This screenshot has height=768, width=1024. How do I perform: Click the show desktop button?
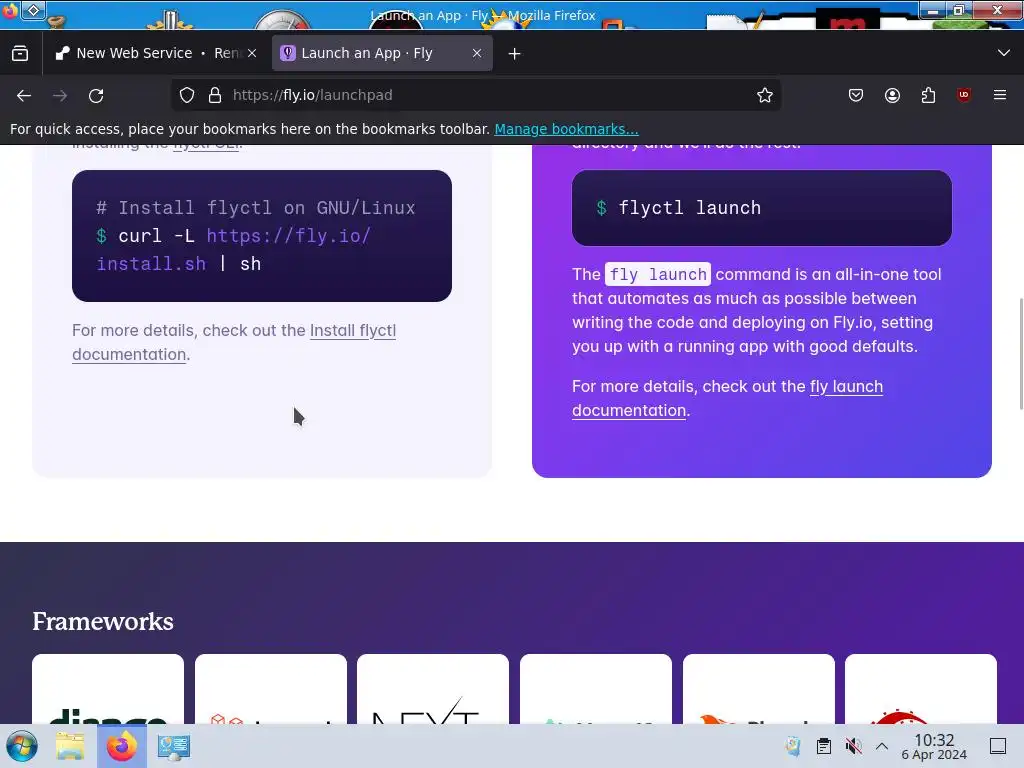coord(998,746)
